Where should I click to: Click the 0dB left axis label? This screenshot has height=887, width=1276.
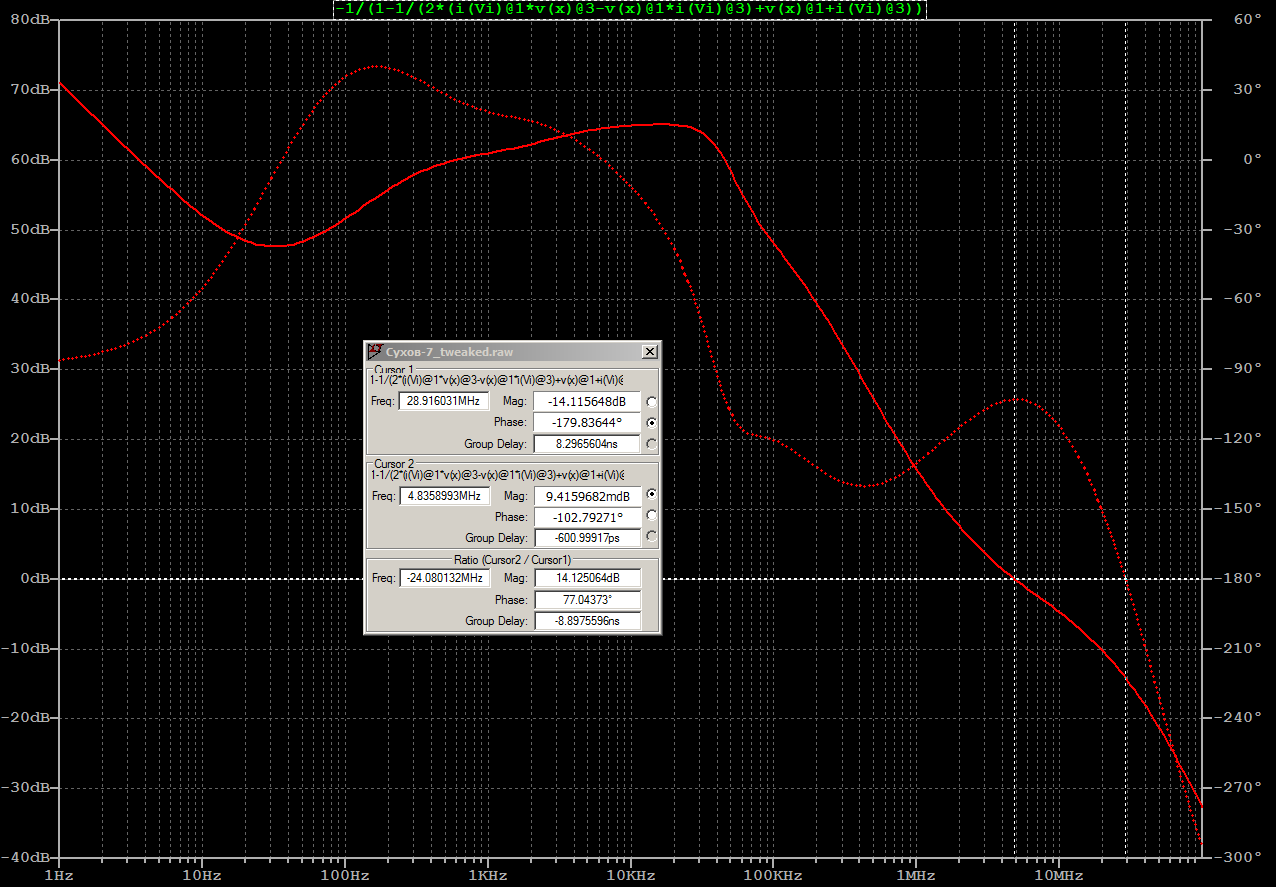click(x=34, y=578)
